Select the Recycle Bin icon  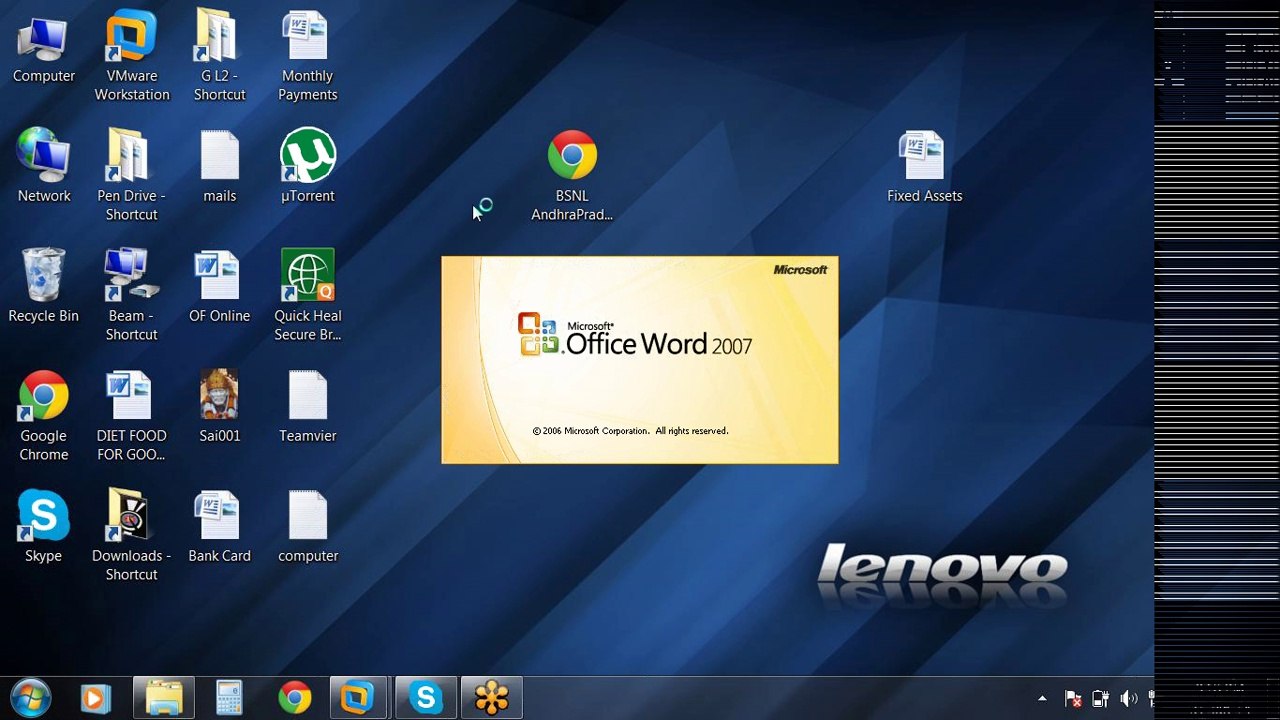click(43, 287)
